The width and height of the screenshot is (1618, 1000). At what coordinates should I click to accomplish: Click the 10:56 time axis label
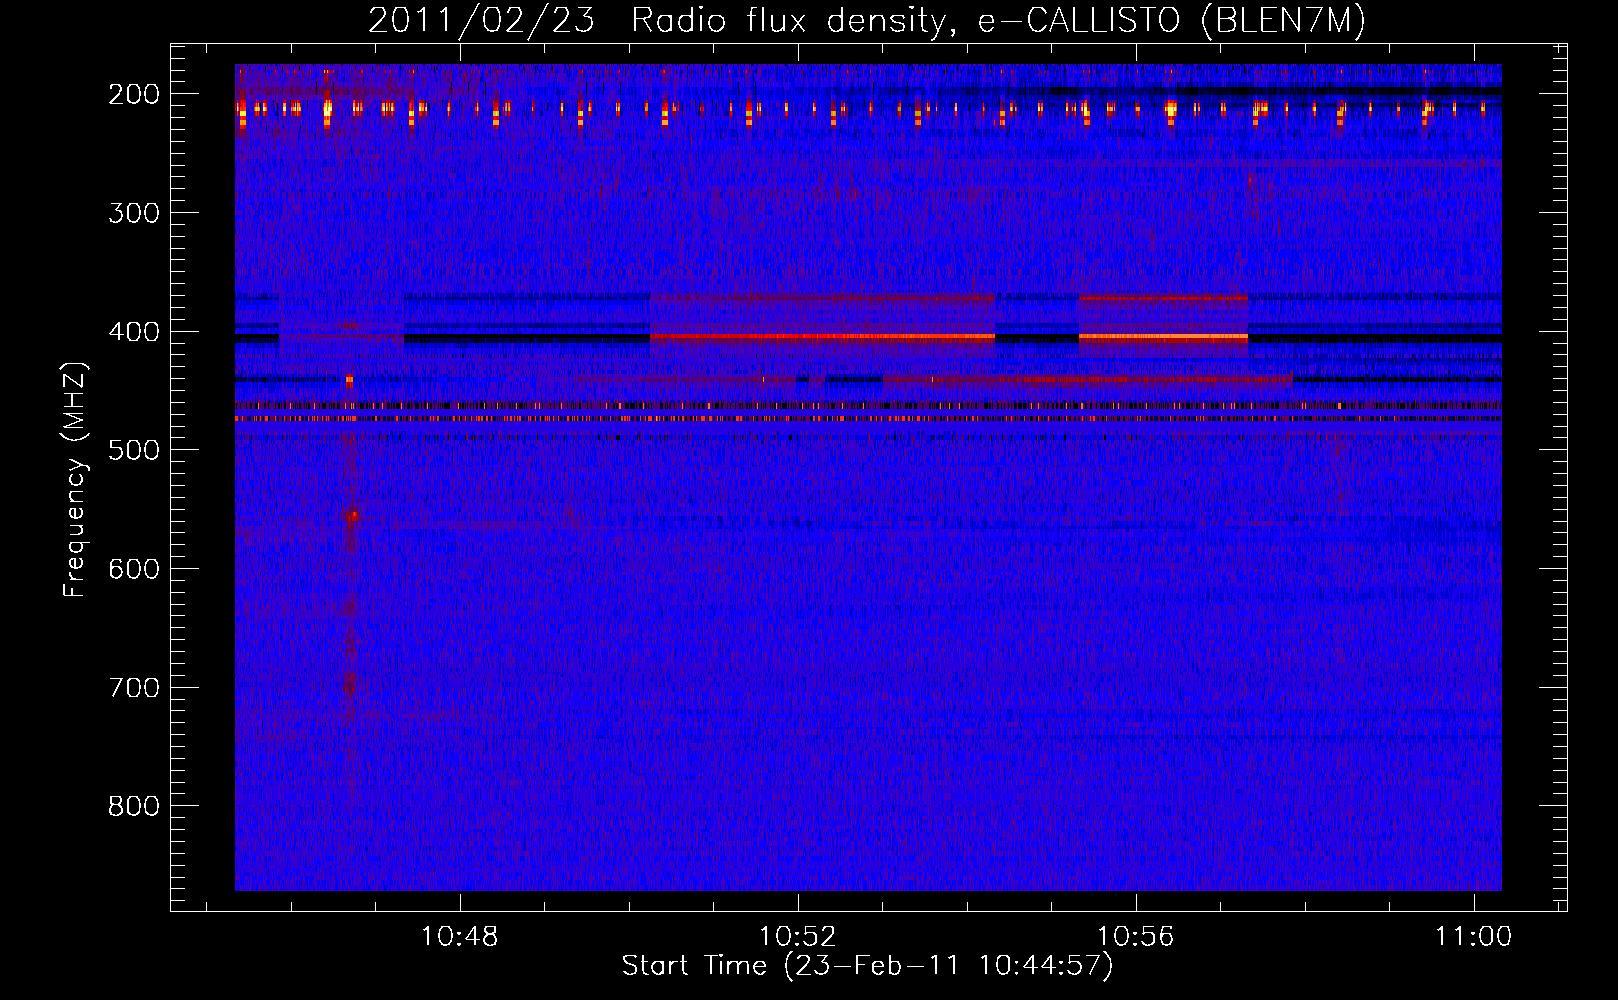[x=1135, y=937]
